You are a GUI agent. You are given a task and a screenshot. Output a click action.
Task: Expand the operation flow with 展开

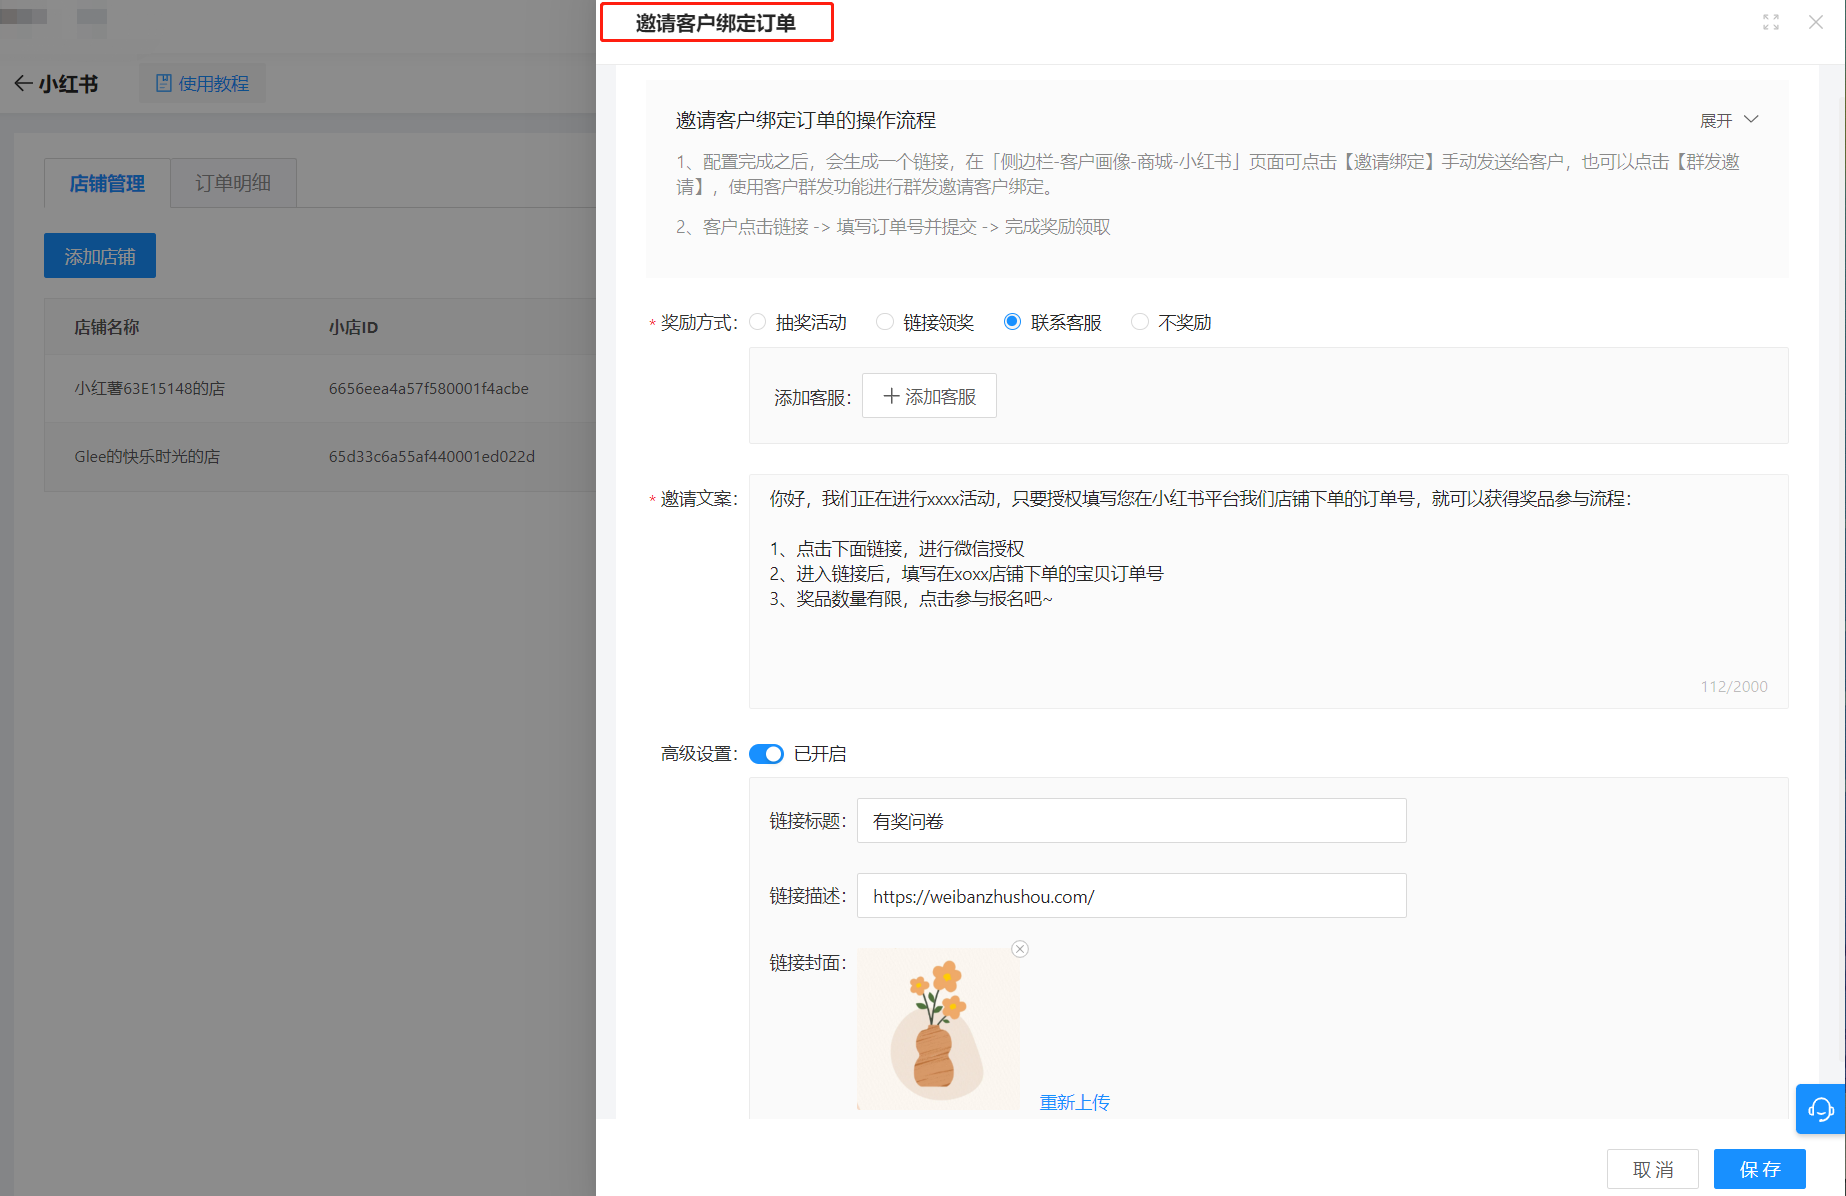pyautogui.click(x=1728, y=120)
